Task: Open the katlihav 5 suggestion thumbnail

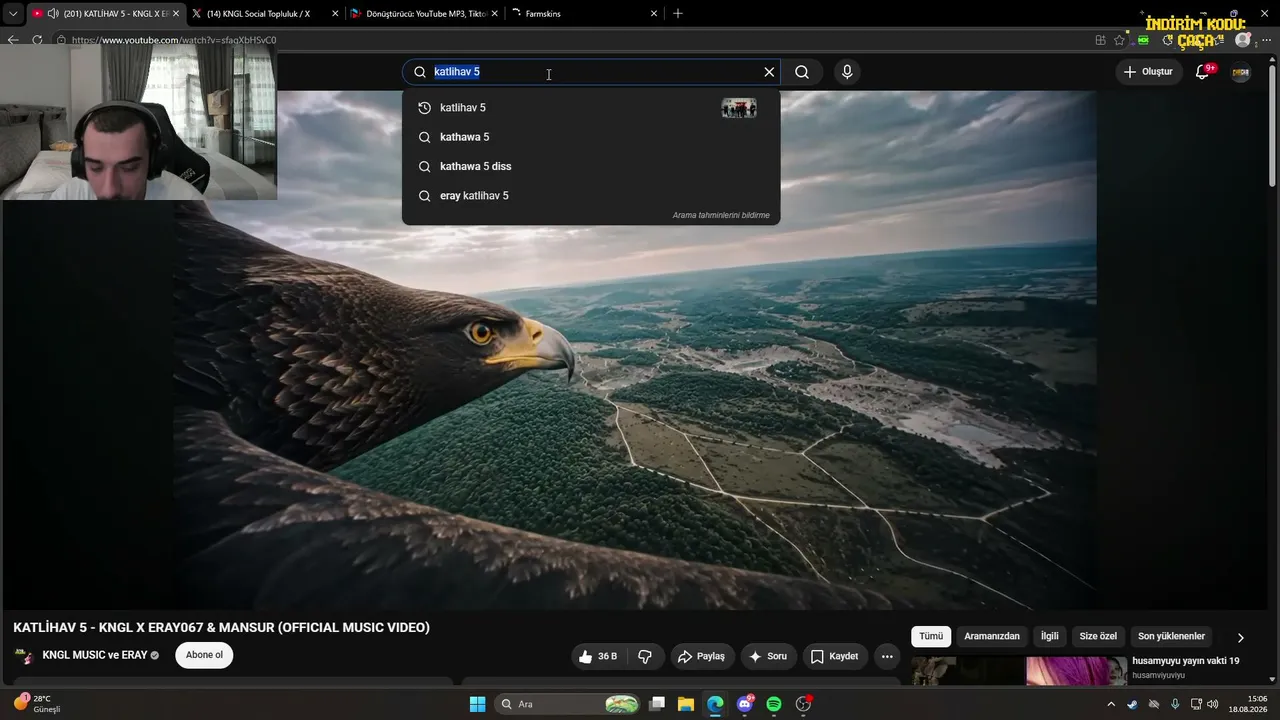Action: (739, 108)
